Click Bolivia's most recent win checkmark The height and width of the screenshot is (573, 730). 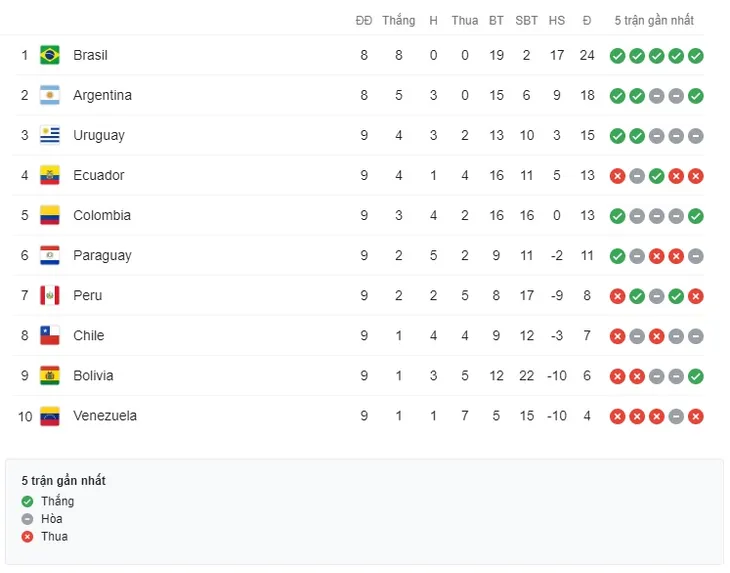click(696, 376)
